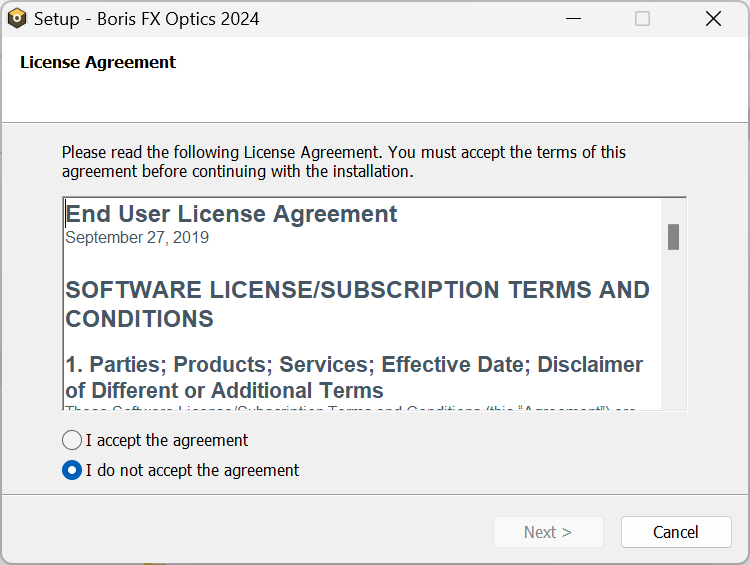Click the "License Agreement" page title
Image resolution: width=750 pixels, height=565 pixels.
(98, 62)
